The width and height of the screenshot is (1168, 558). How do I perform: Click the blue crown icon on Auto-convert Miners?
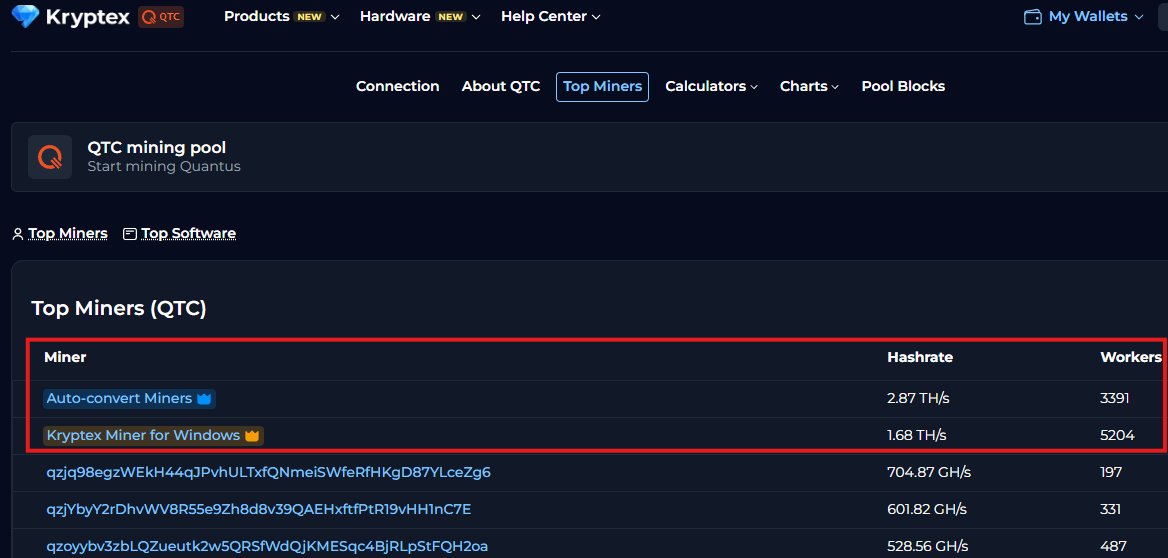point(204,399)
